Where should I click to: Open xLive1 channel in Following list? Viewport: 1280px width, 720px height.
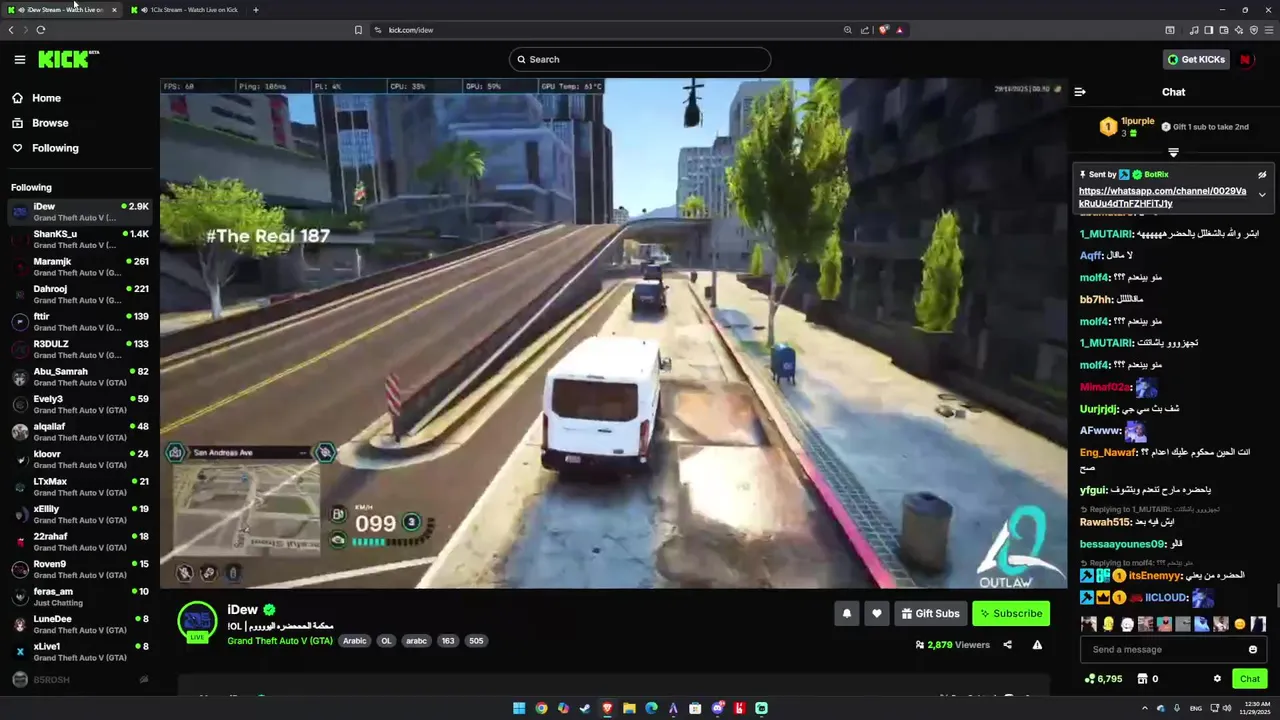point(78,652)
